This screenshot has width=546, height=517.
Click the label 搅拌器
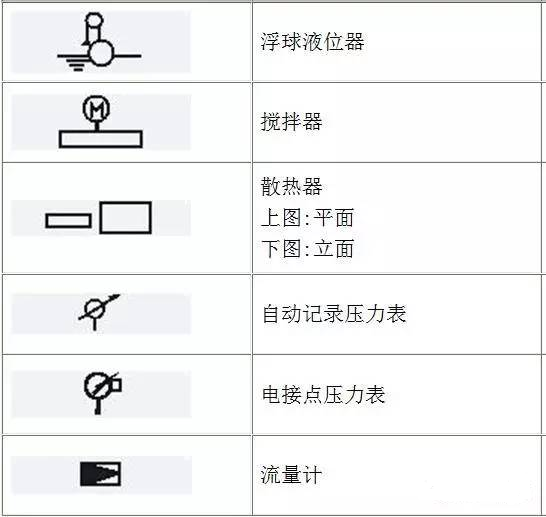pyautogui.click(x=291, y=122)
